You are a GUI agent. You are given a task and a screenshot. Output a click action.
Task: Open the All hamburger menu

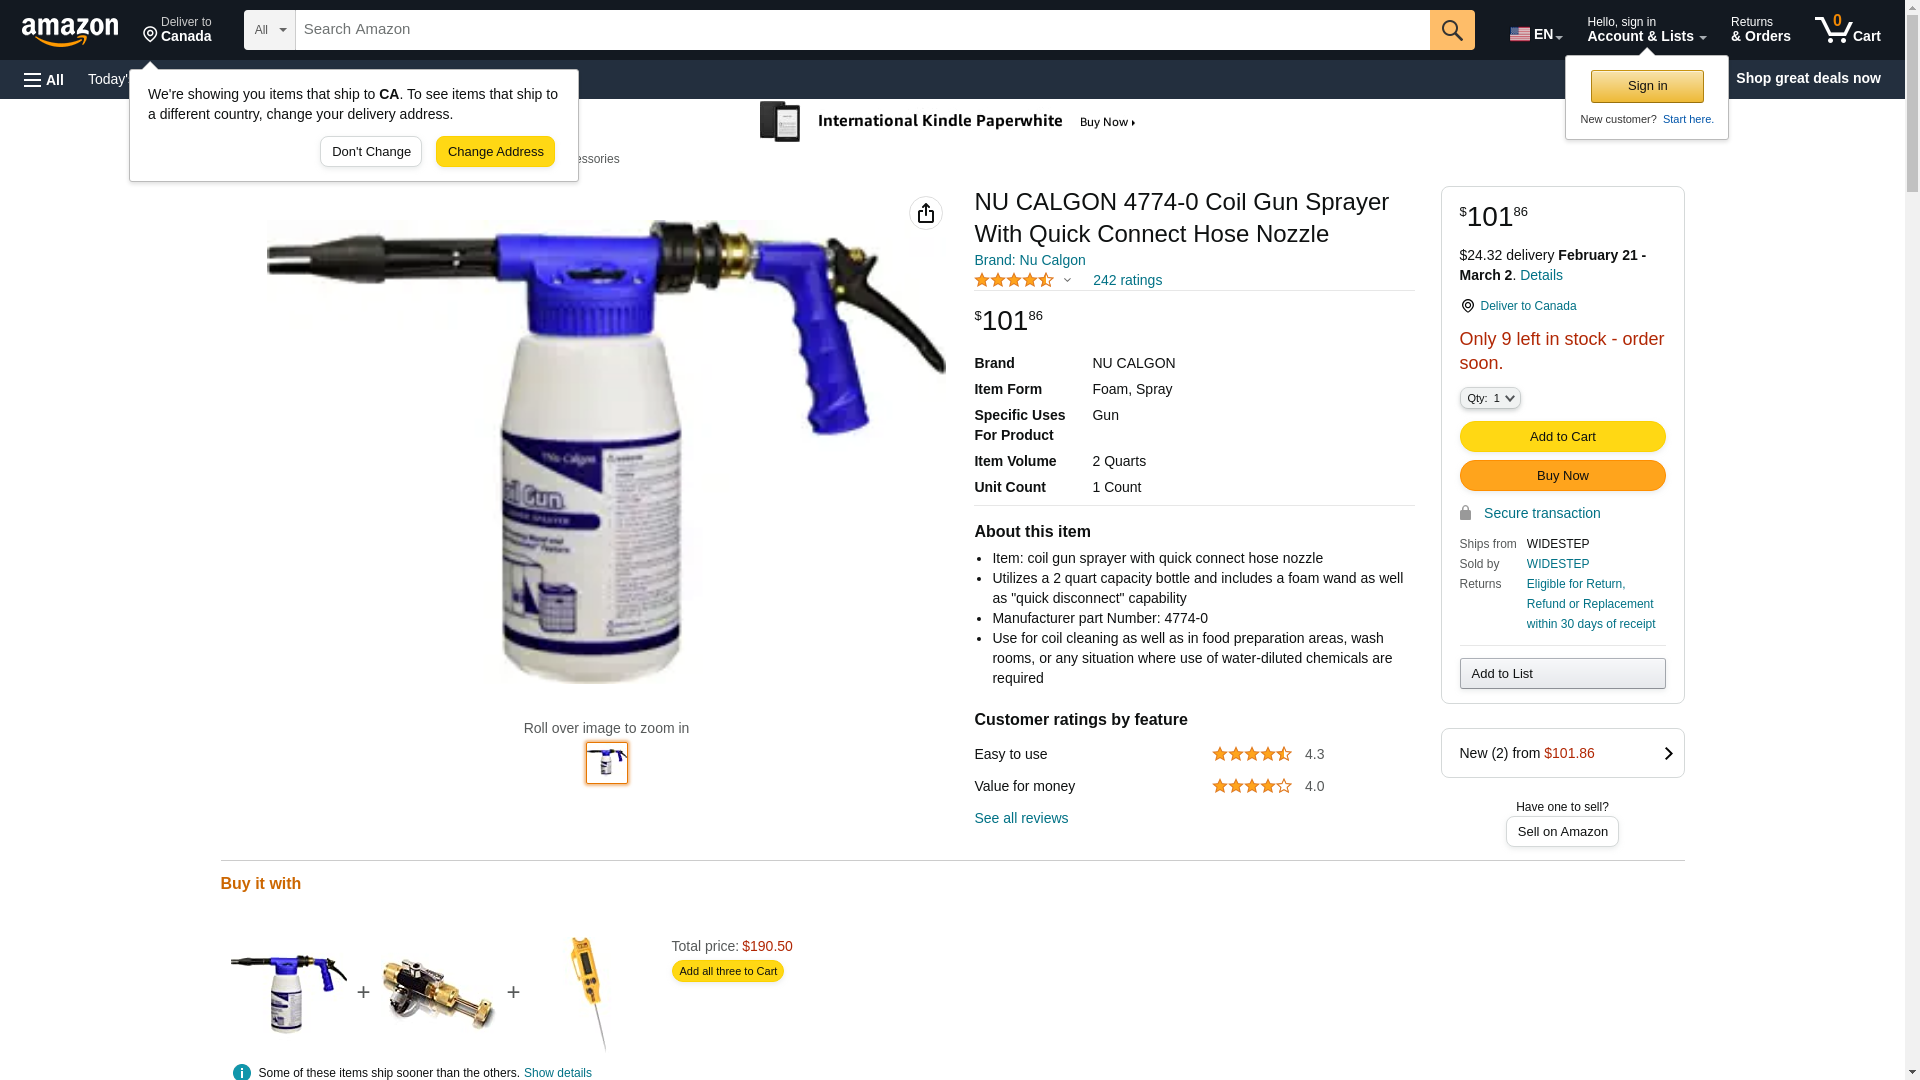point(44,79)
